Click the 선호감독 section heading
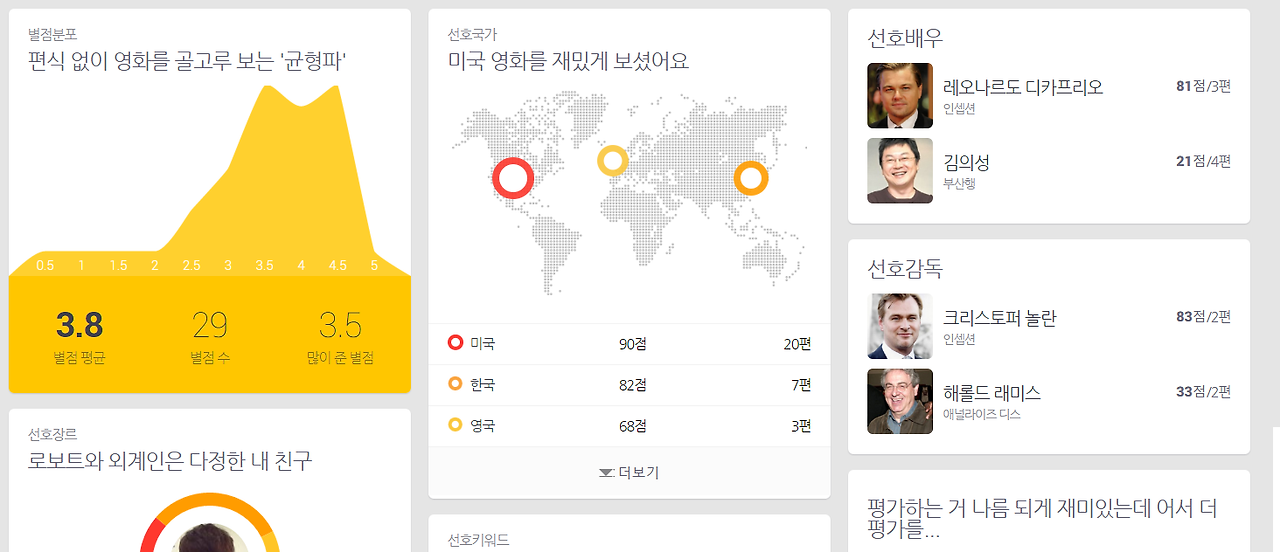This screenshot has height=552, width=1280. coord(904,268)
